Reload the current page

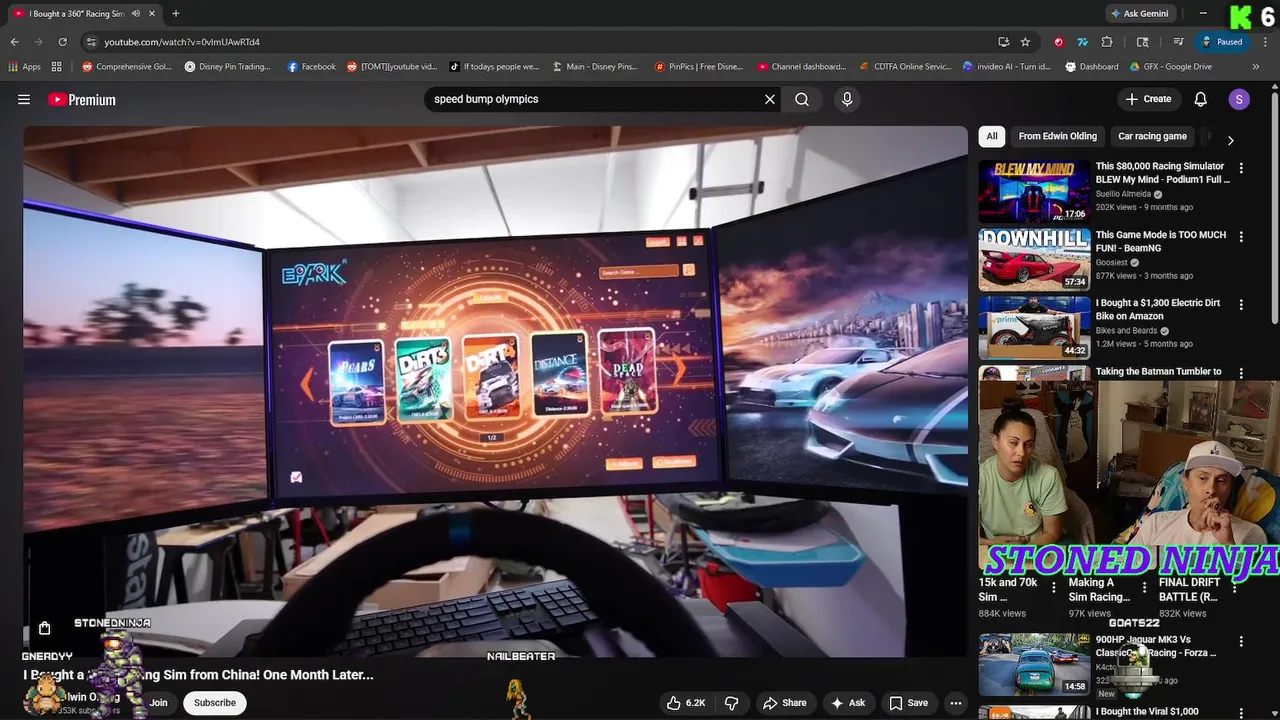[62, 42]
